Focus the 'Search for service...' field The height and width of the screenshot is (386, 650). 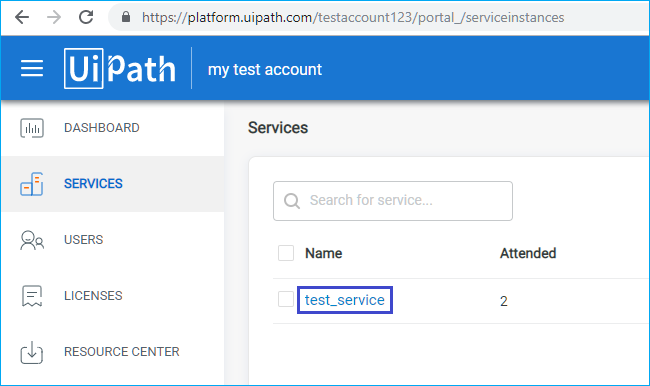point(393,201)
